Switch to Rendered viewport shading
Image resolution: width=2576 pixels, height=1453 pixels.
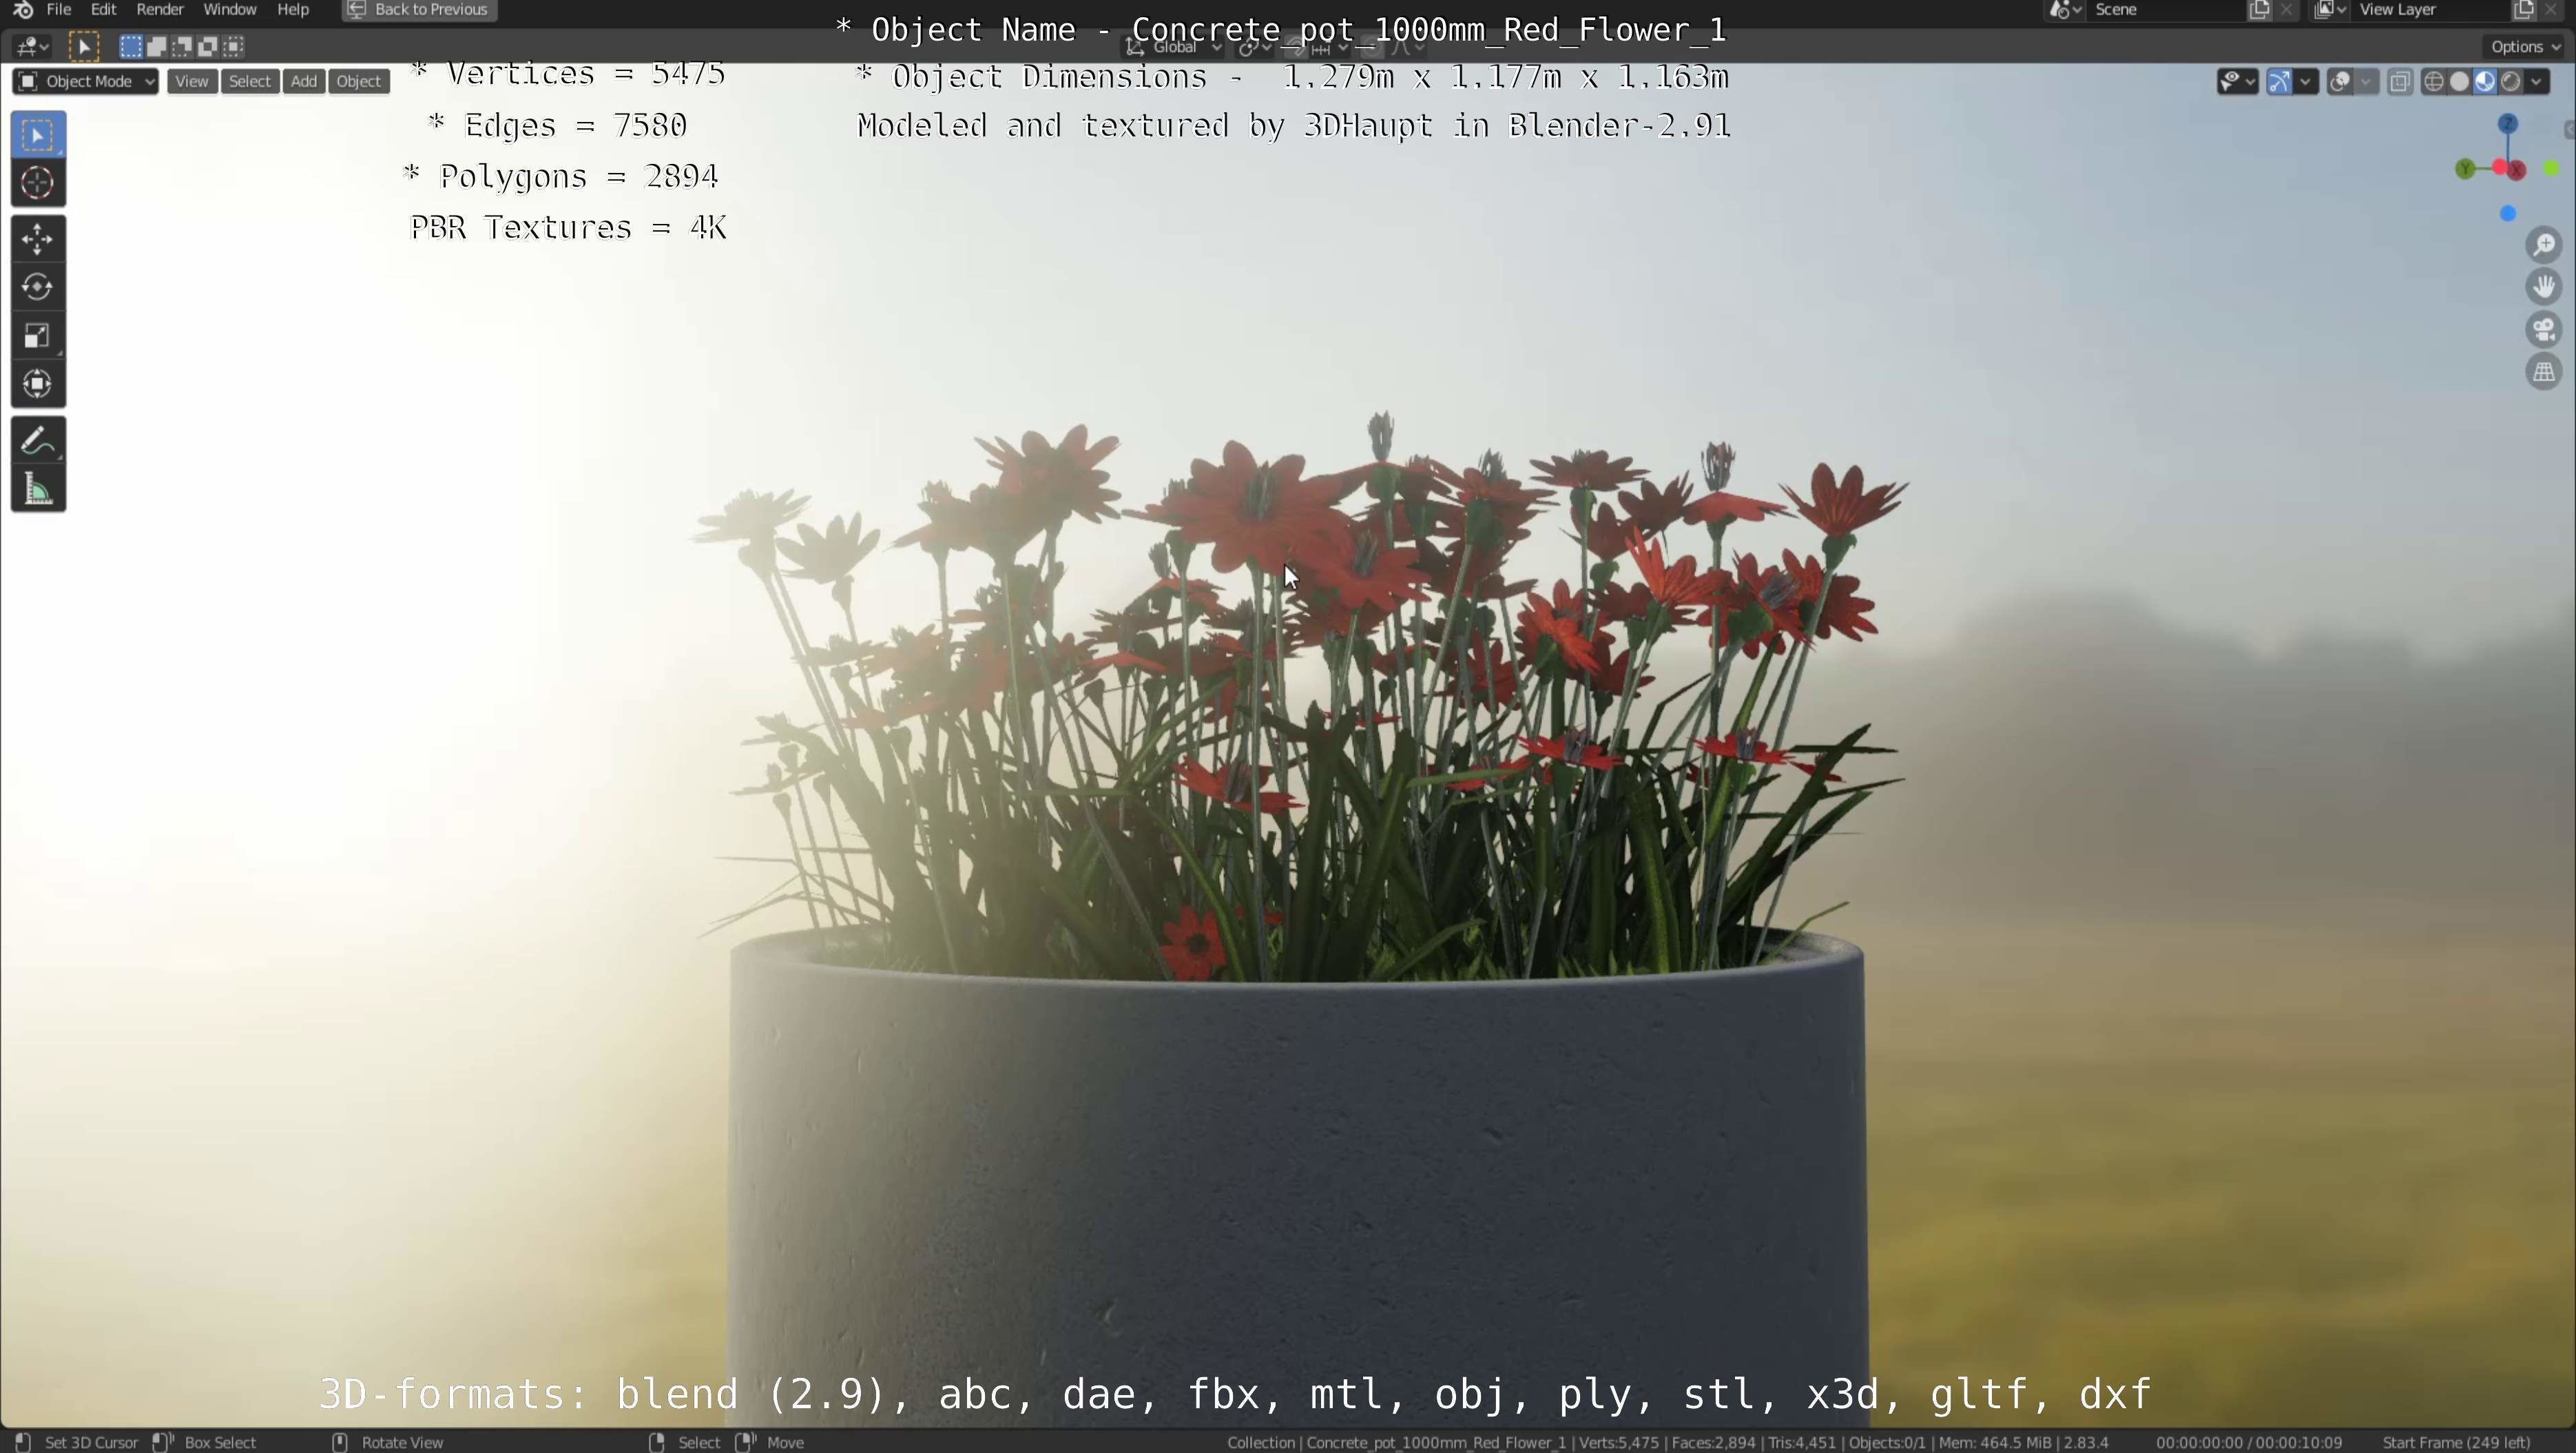tap(2511, 82)
